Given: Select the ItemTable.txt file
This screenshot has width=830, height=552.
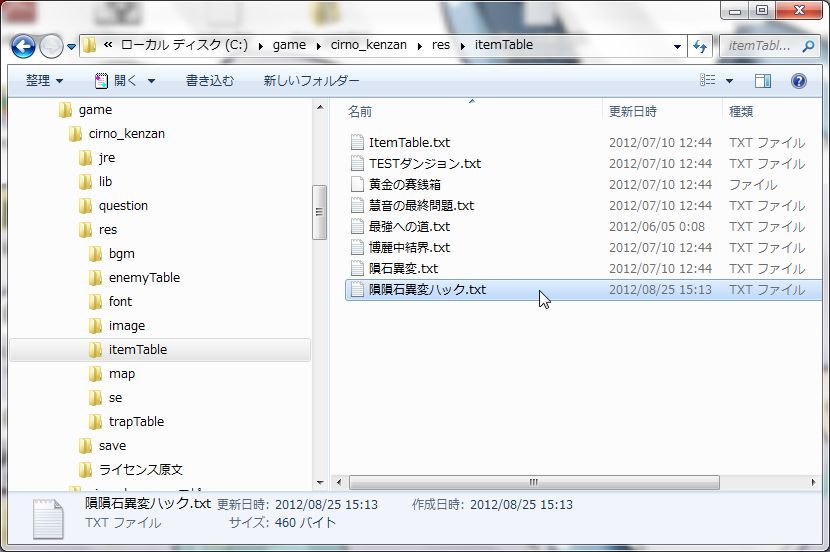Looking at the screenshot, I should [x=409, y=142].
